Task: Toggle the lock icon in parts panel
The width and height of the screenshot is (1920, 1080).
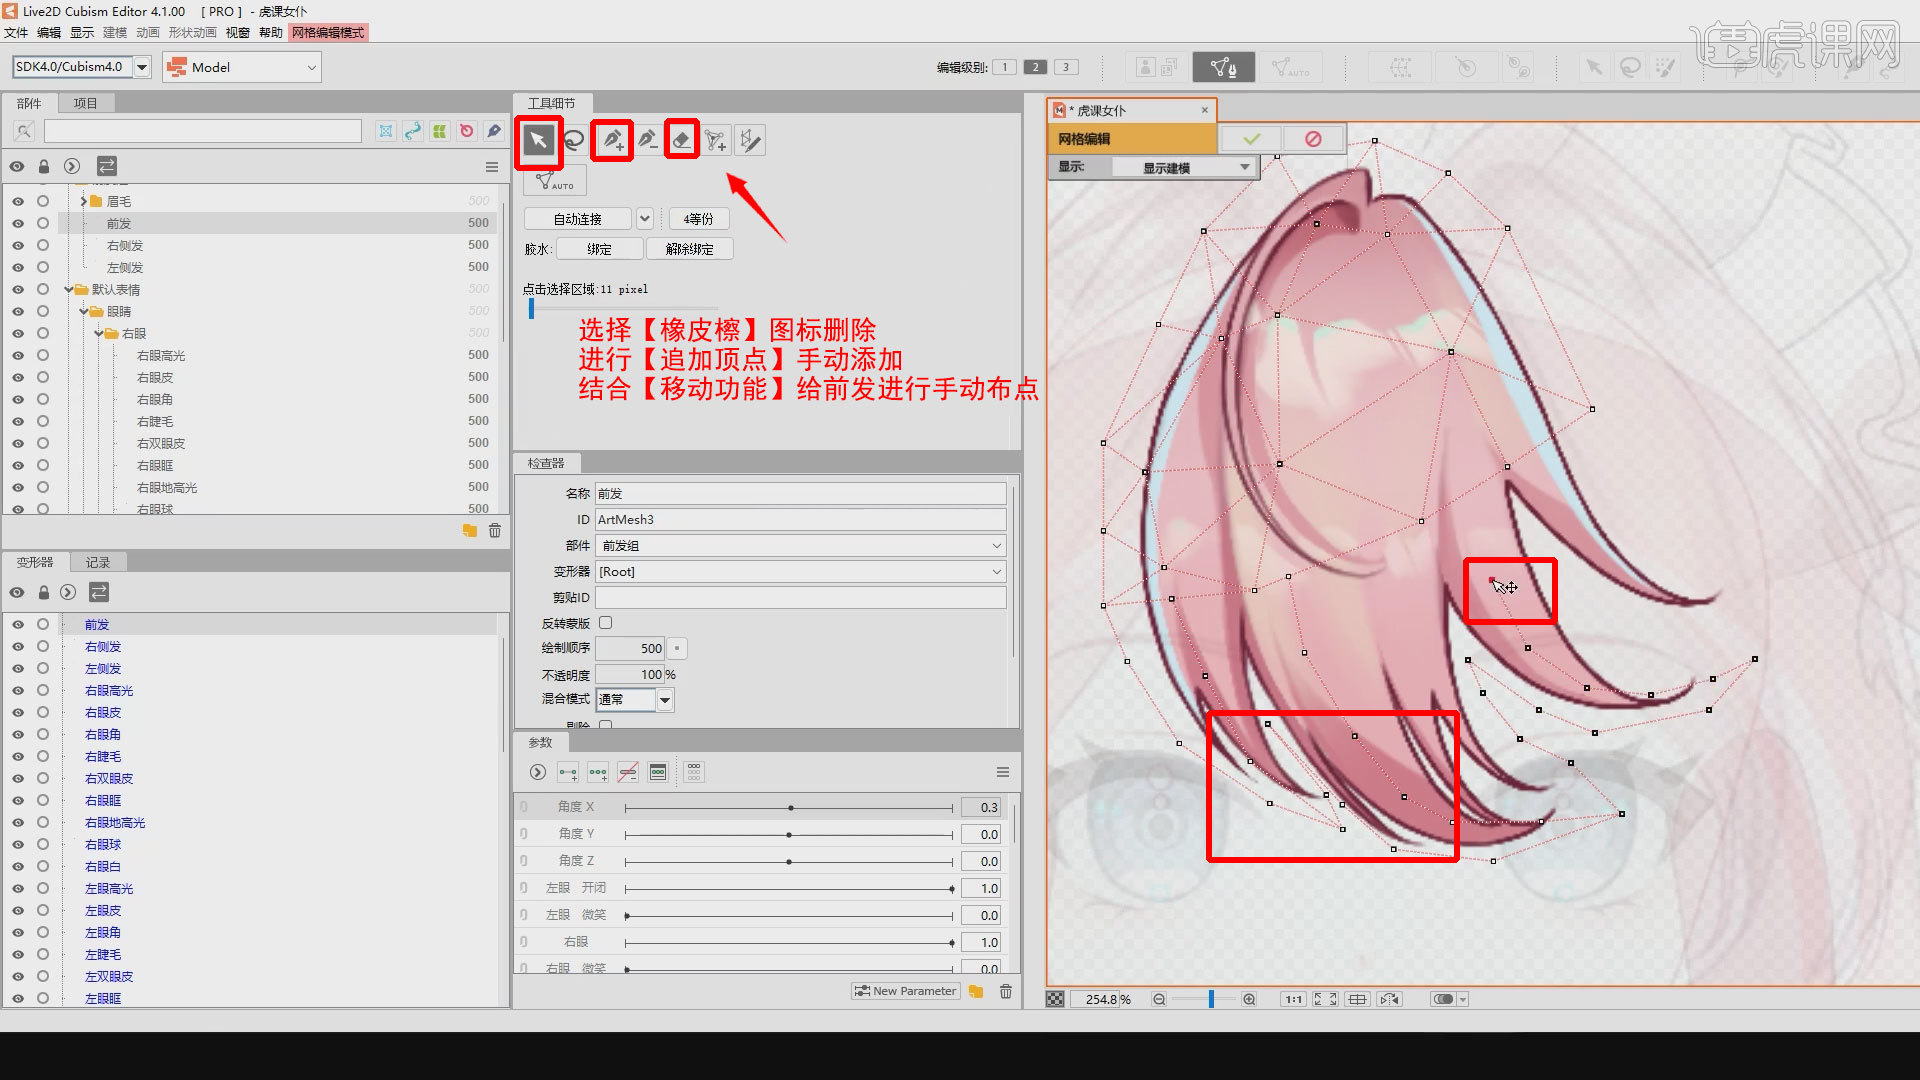Action: (x=43, y=166)
